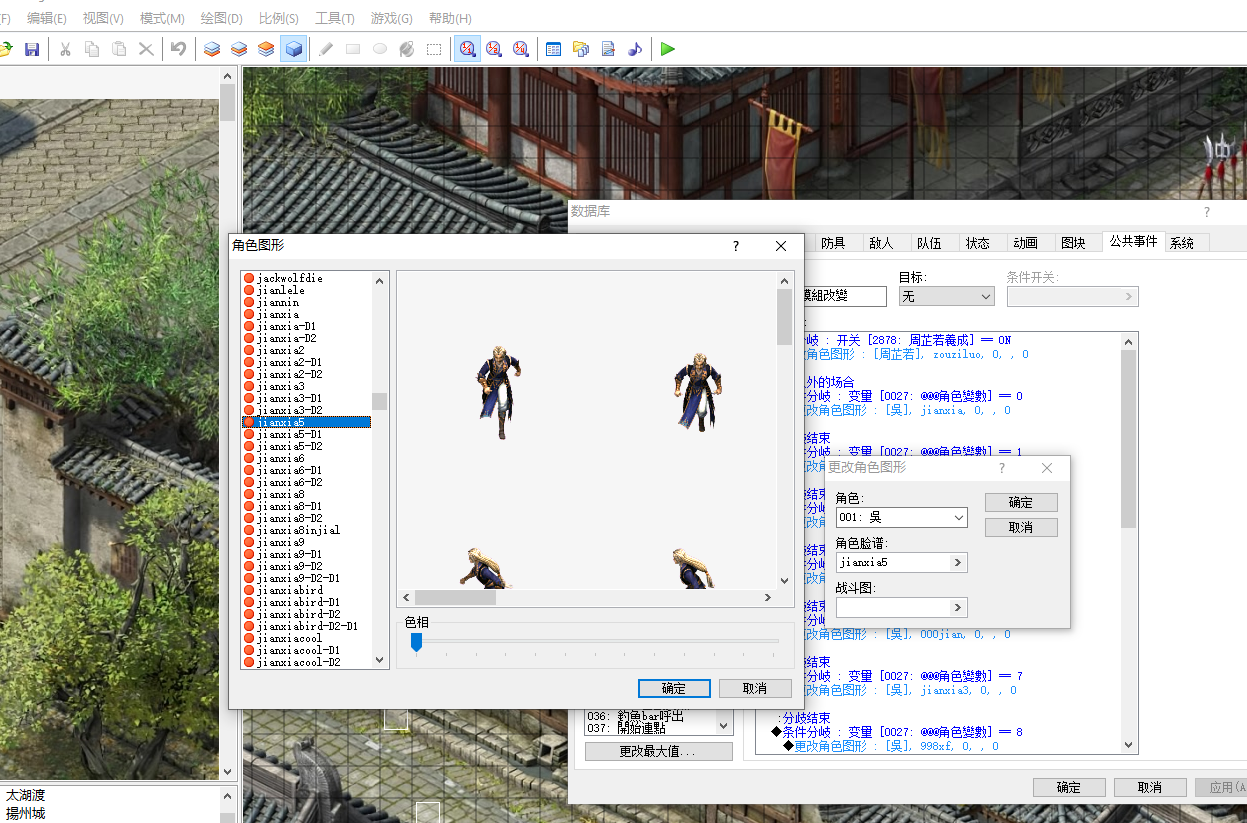The image size is (1247, 823).
Task: Click the ? help button of 角色图形 dialog
Action: (736, 246)
